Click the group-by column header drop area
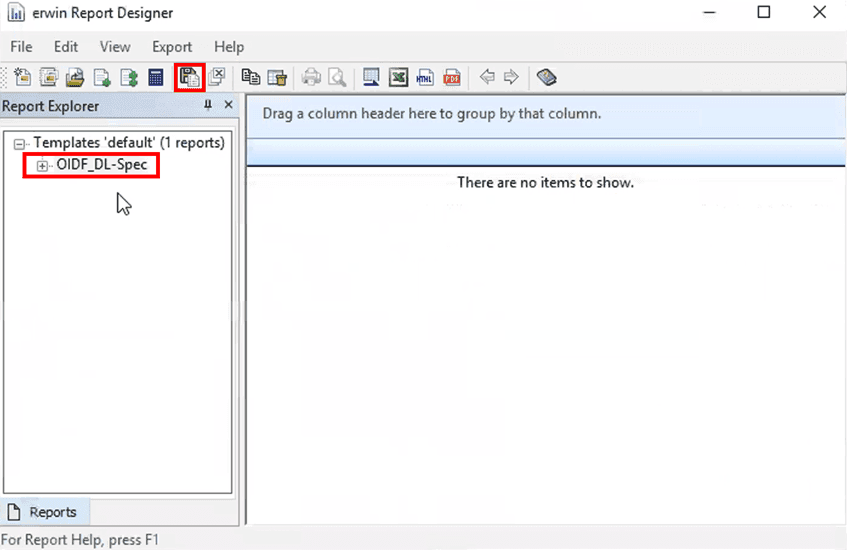Image resolution: width=847 pixels, height=550 pixels. pos(546,115)
